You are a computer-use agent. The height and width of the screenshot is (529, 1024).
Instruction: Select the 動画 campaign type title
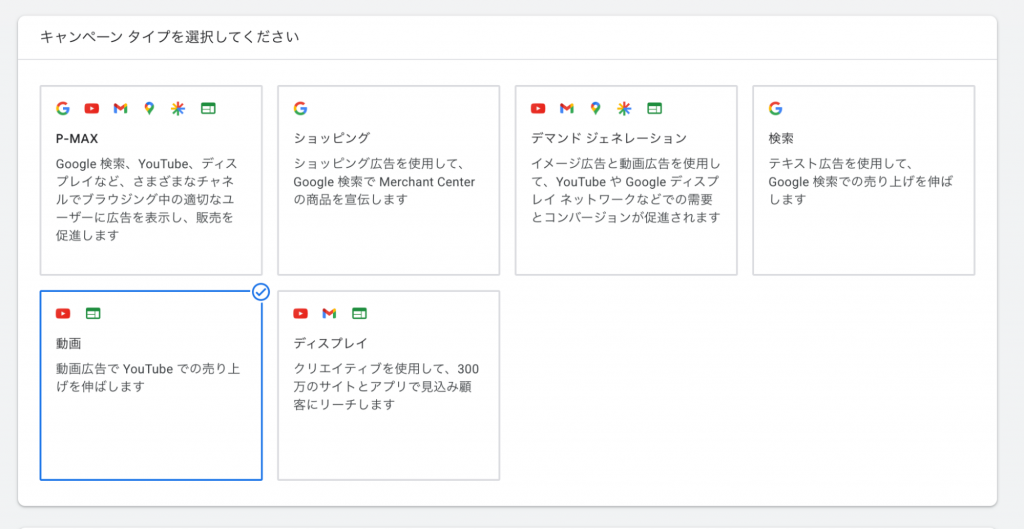(69, 344)
